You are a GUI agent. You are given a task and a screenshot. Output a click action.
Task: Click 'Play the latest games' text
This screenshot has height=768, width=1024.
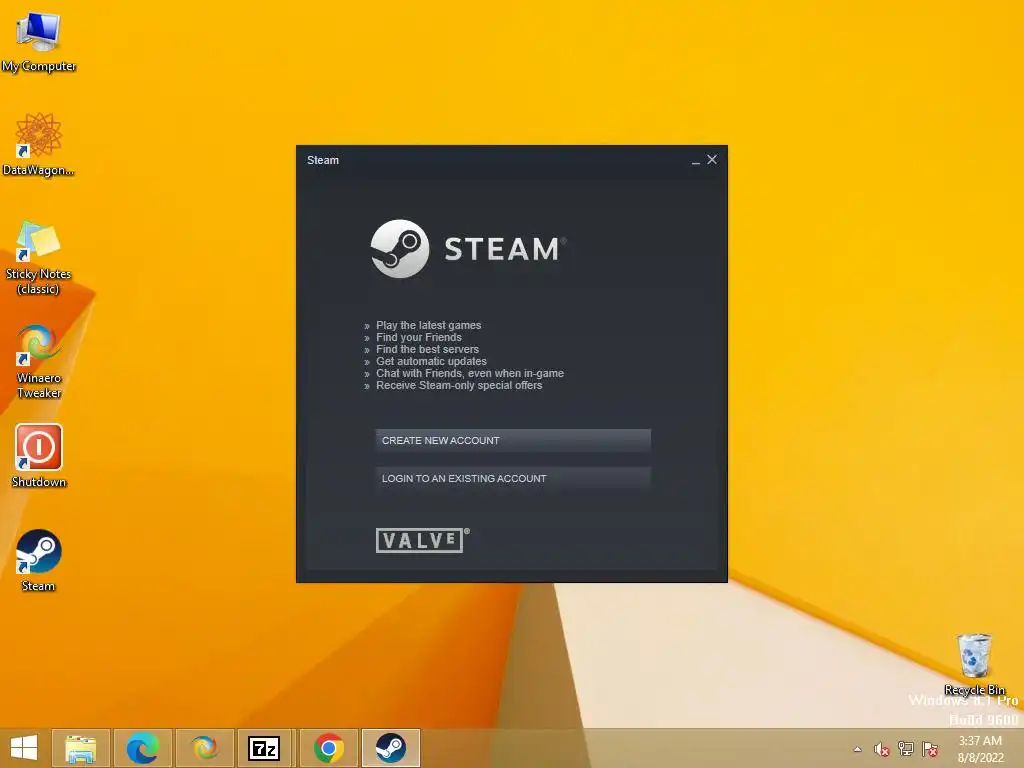(428, 325)
